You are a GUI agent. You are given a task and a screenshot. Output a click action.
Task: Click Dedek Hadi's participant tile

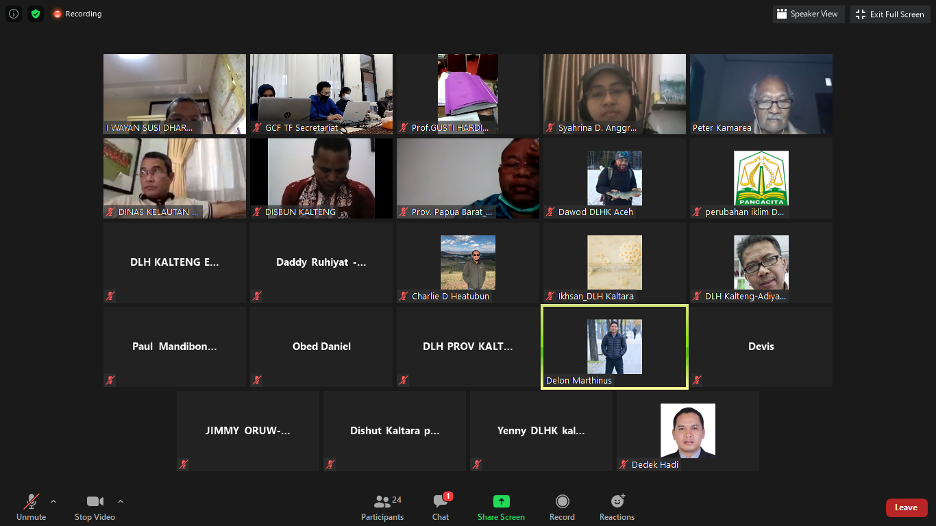pyautogui.click(x=687, y=431)
